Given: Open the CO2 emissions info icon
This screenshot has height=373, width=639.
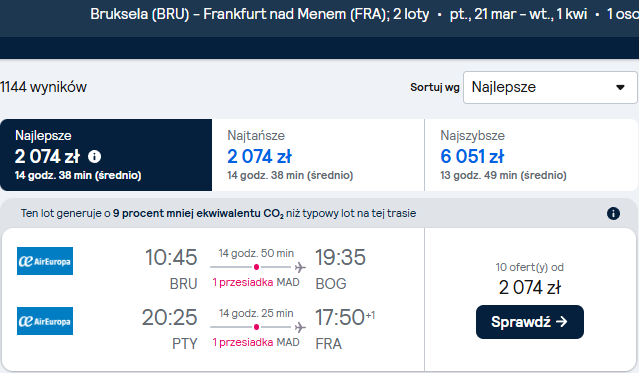Looking at the screenshot, I should tap(613, 213).
